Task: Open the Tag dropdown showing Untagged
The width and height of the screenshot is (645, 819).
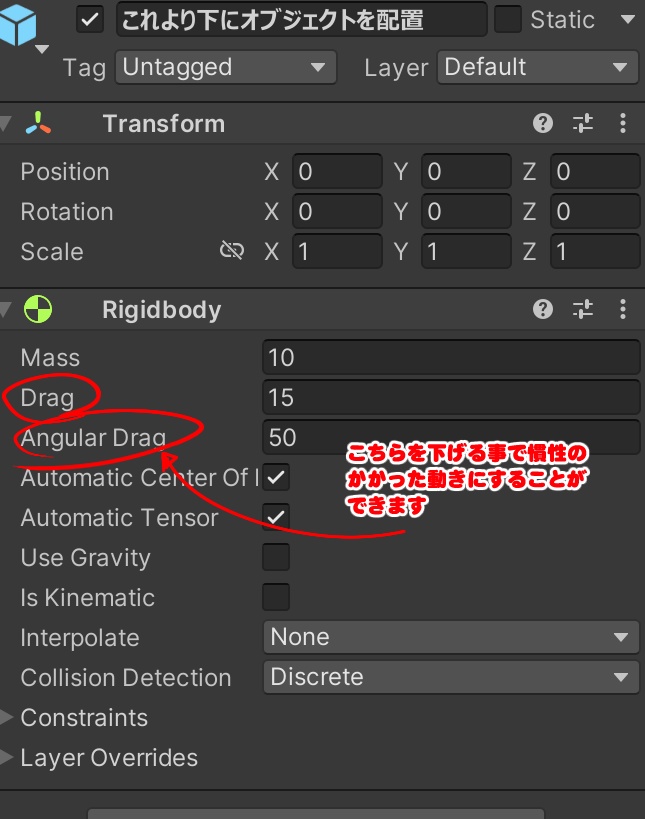Action: click(225, 68)
